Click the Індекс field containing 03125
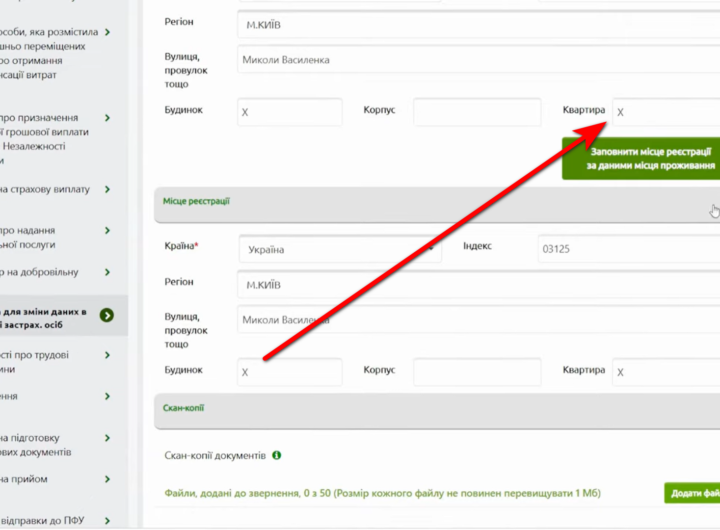 (626, 248)
